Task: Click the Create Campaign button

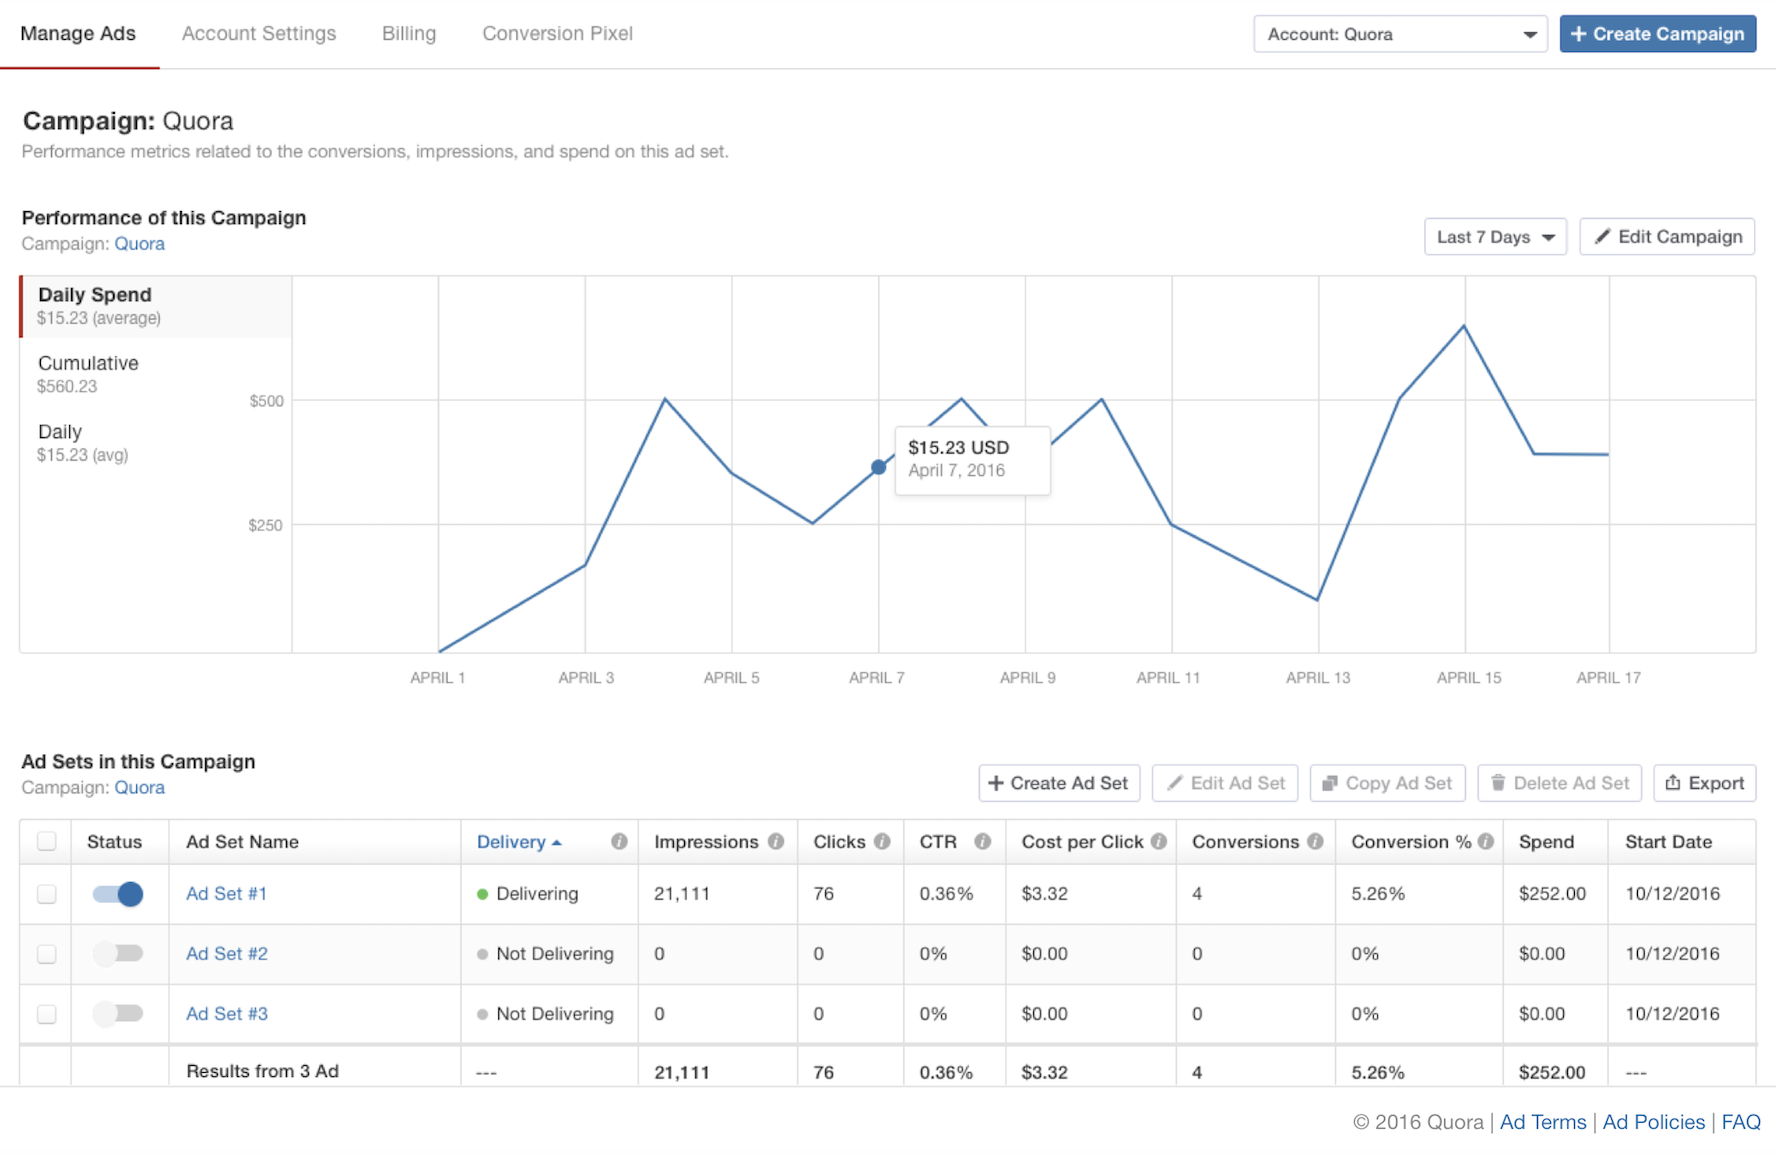Action: click(1658, 34)
